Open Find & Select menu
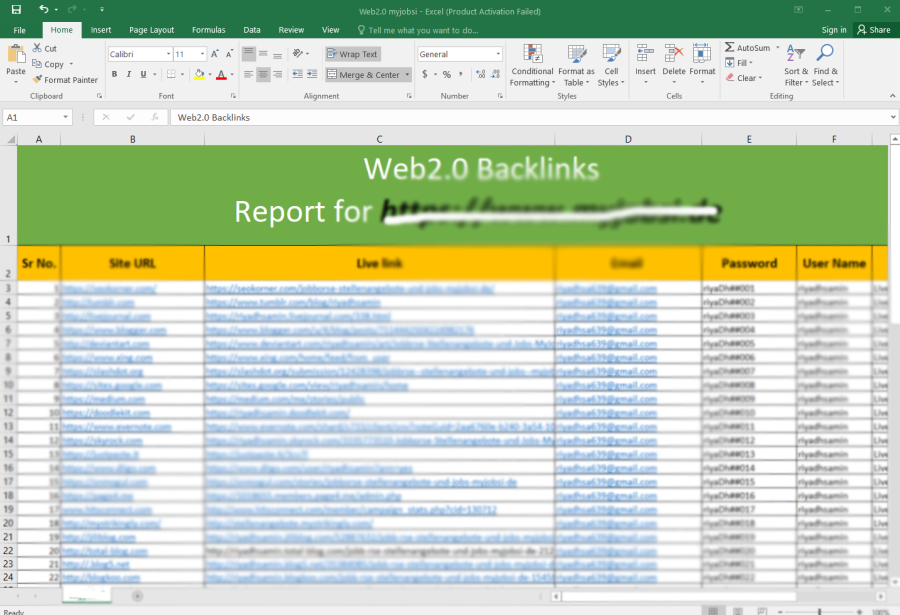This screenshot has height=615, width=900. click(x=825, y=65)
